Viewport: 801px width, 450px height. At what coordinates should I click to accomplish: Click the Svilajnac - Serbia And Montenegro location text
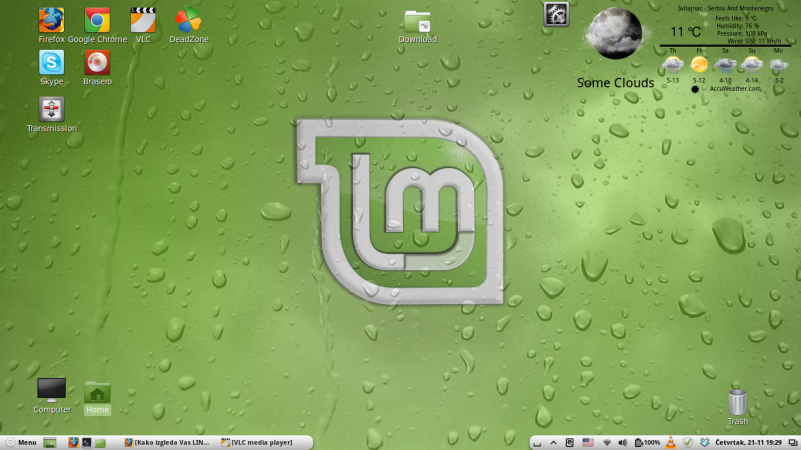point(725,8)
